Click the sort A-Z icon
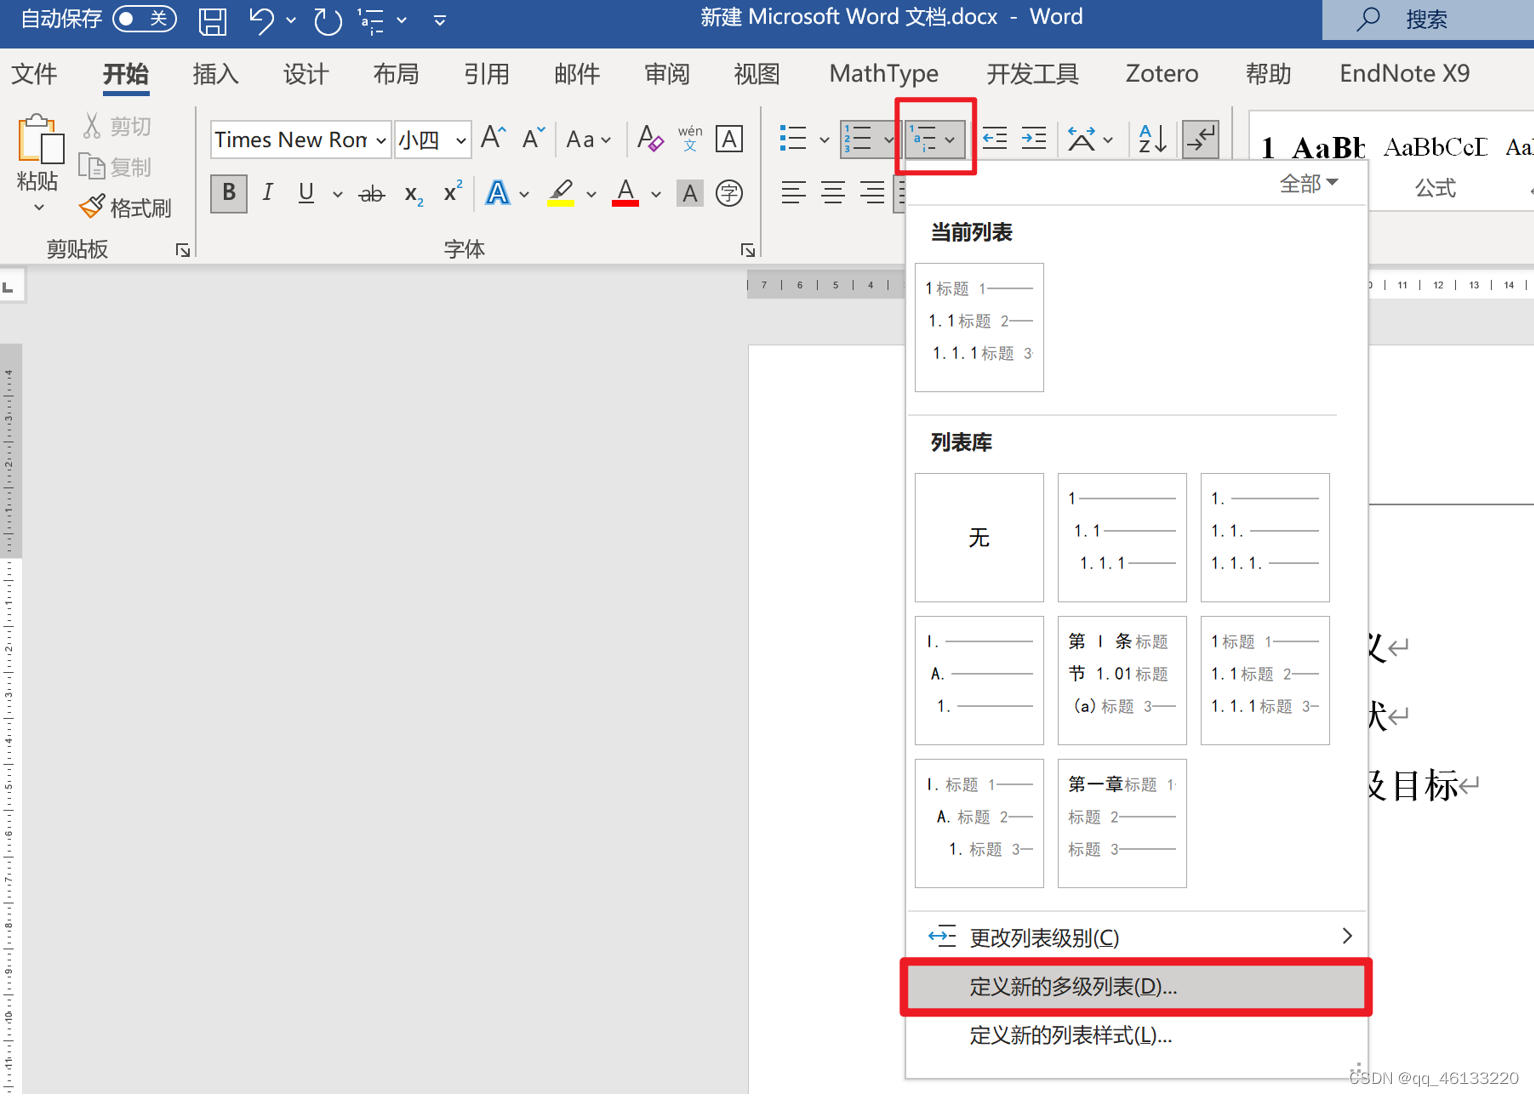The width and height of the screenshot is (1534, 1096). 1151,139
